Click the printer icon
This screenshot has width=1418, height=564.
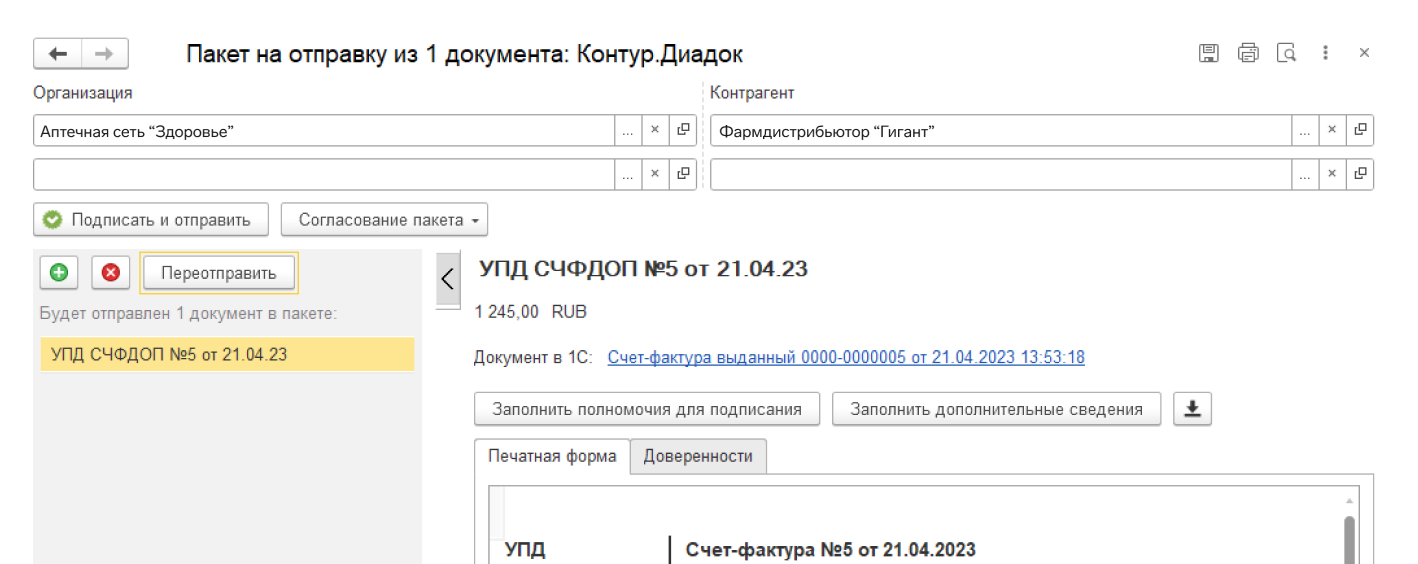[x=1247, y=54]
